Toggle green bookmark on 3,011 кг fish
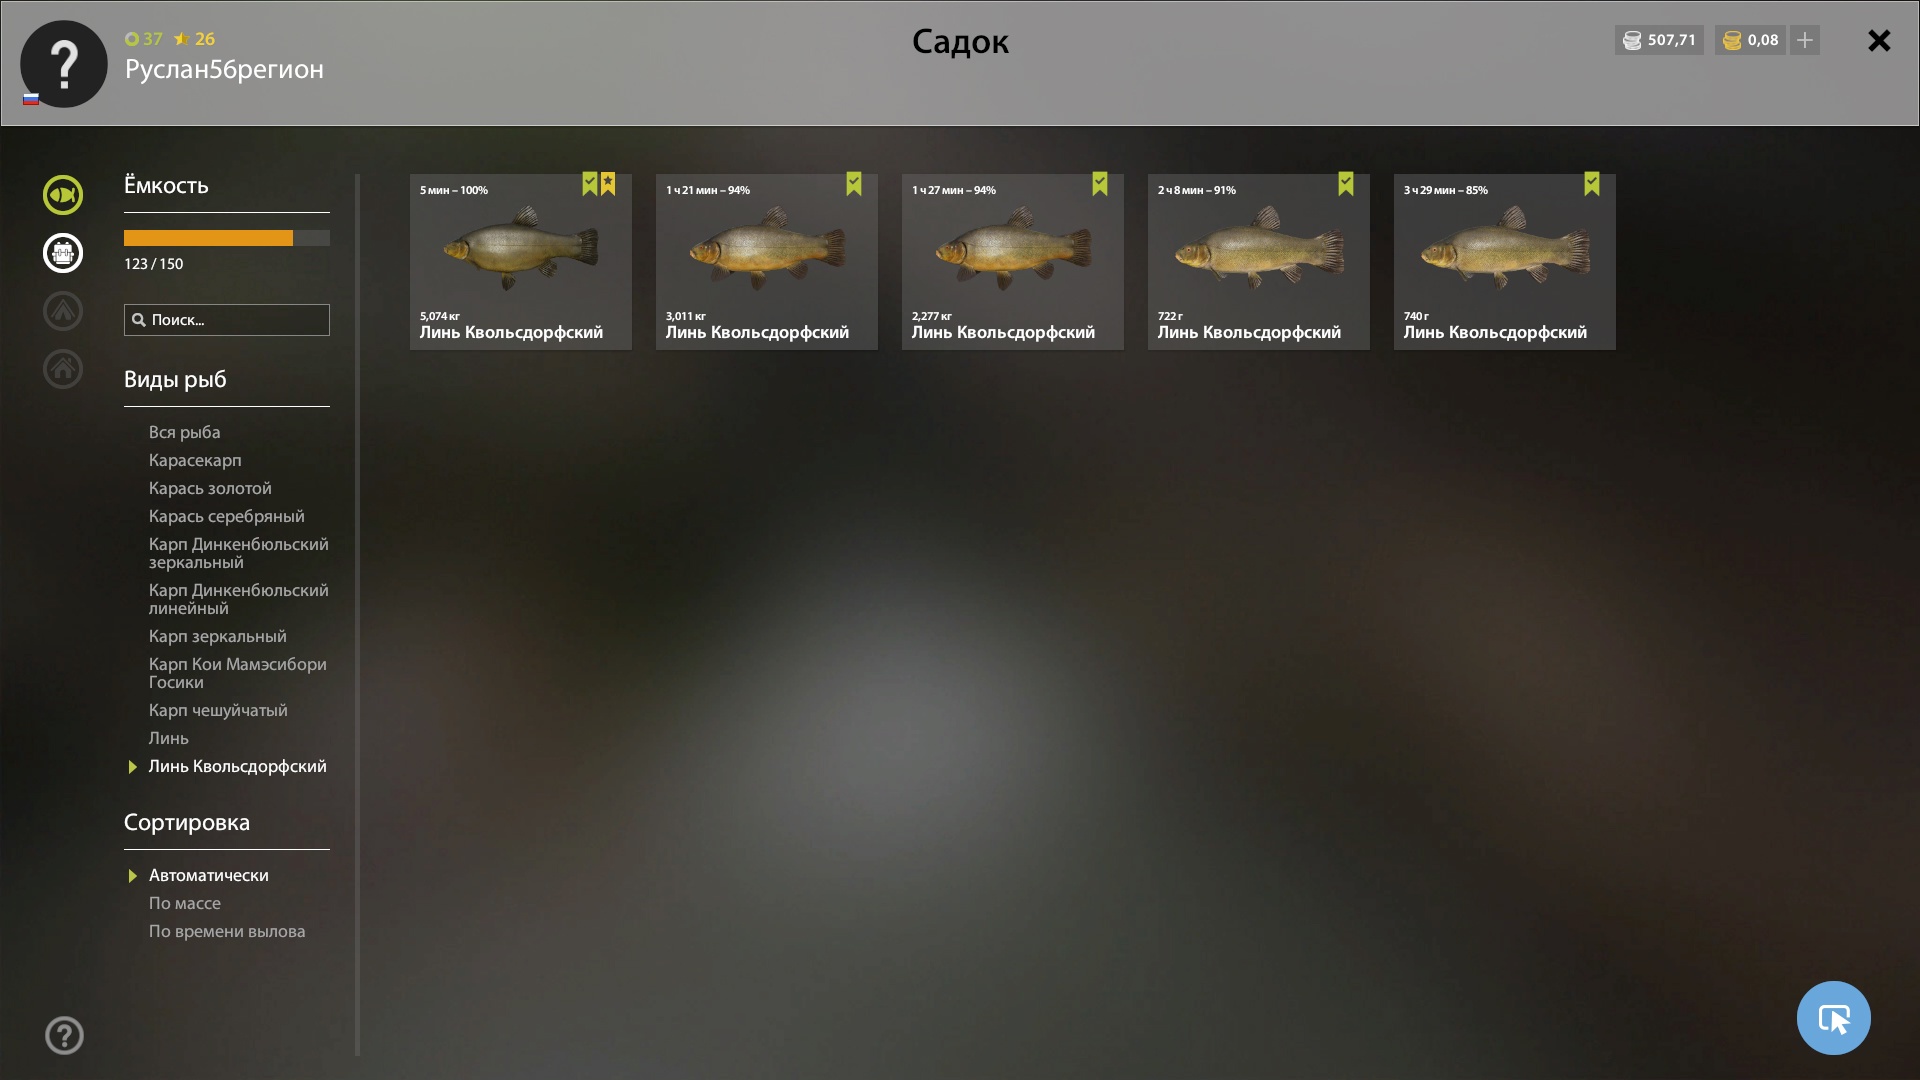Image resolution: width=1920 pixels, height=1080 pixels. tap(854, 184)
